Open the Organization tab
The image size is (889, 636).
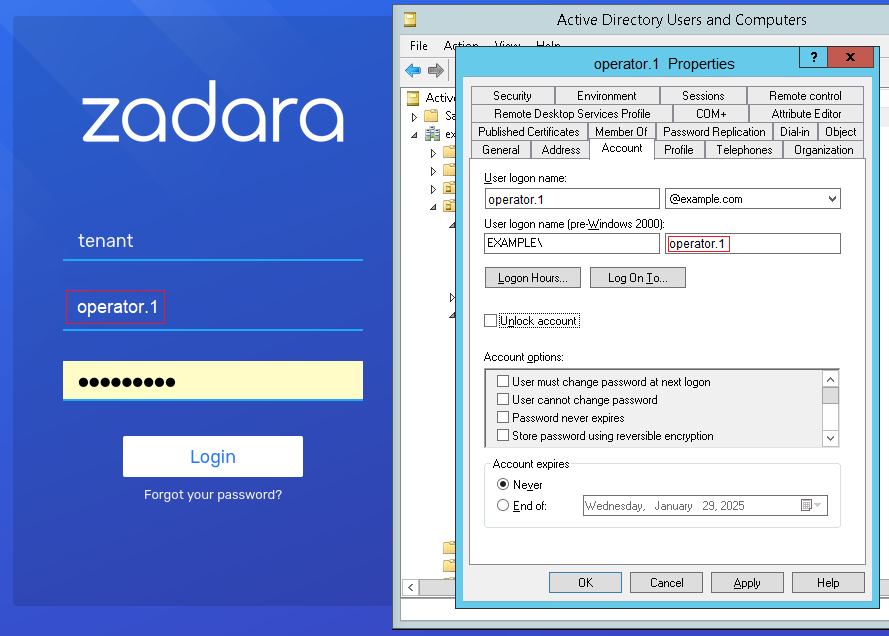tap(823, 150)
